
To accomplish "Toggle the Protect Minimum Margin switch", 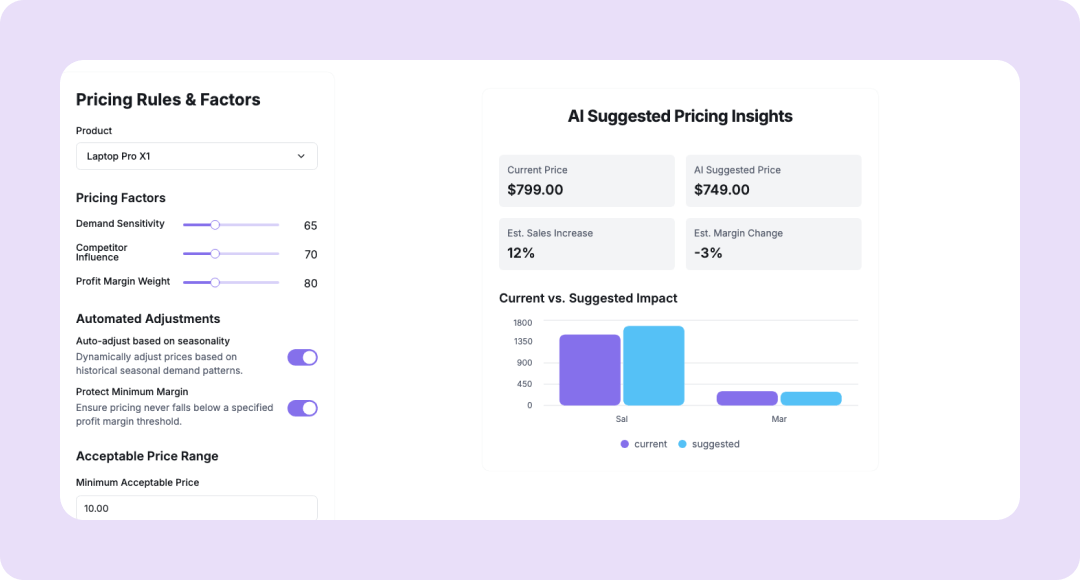I will point(302,408).
